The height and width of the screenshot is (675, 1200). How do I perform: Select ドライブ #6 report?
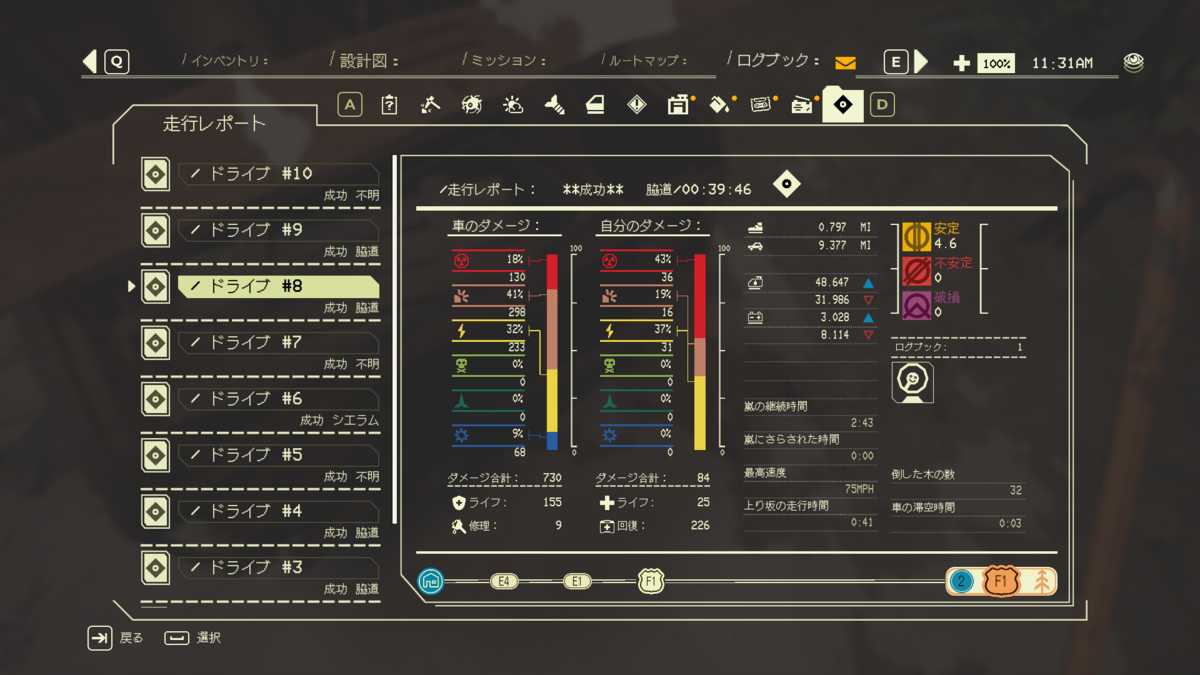pyautogui.click(x=279, y=398)
